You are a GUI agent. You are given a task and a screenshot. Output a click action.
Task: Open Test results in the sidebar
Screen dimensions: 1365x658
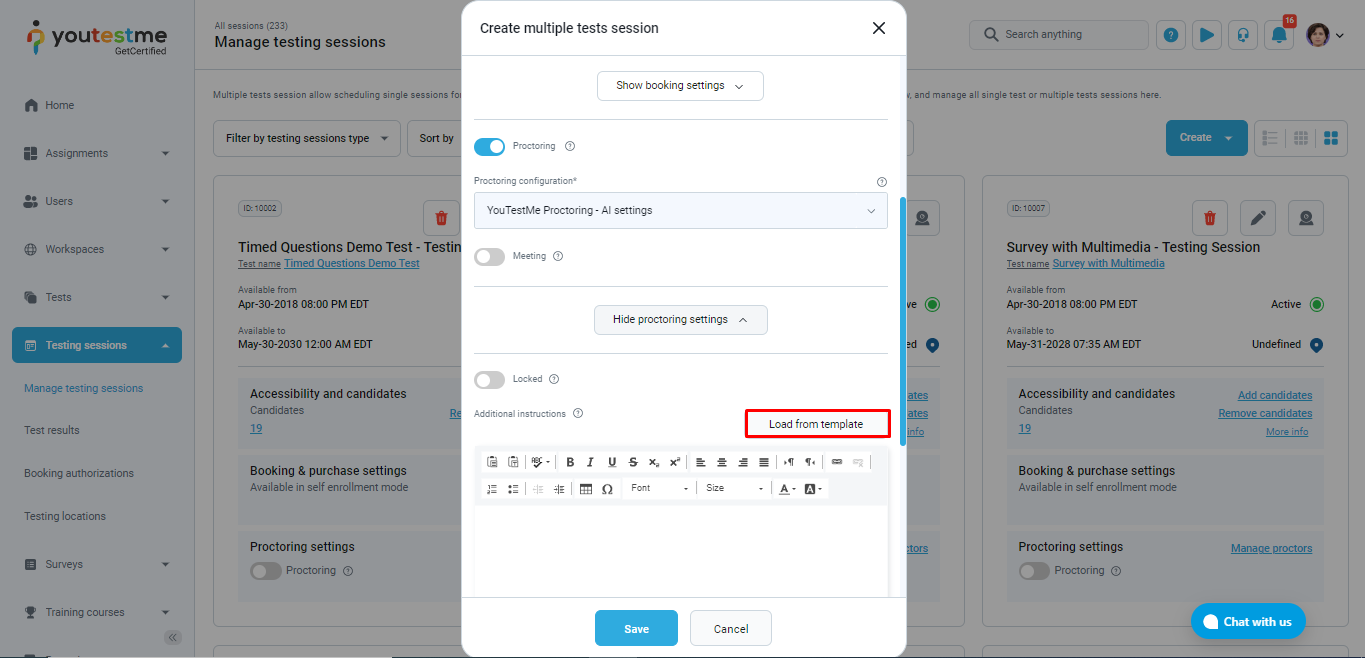(x=52, y=431)
